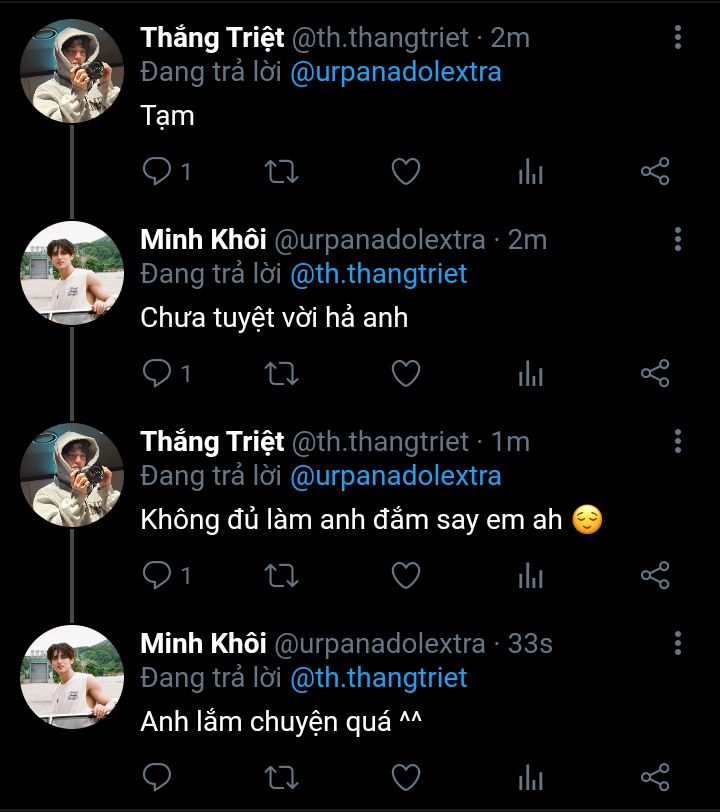Reply to "Anh lắm chuyện quá" tweet
The width and height of the screenshot is (720, 812).
click(158, 776)
